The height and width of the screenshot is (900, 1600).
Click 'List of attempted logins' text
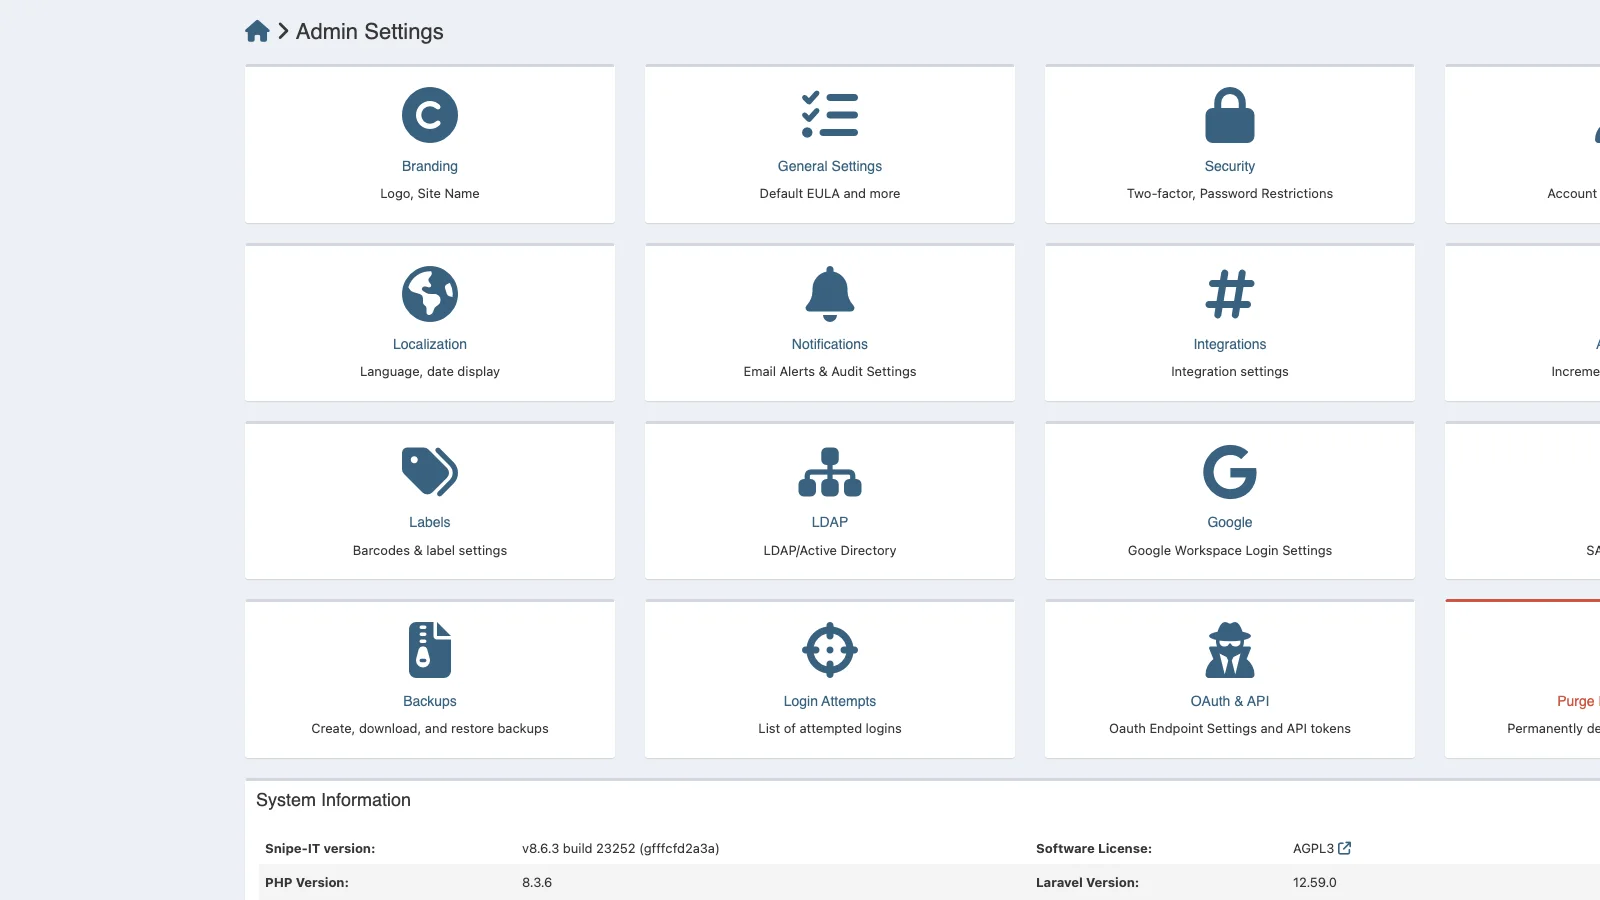coord(830,729)
